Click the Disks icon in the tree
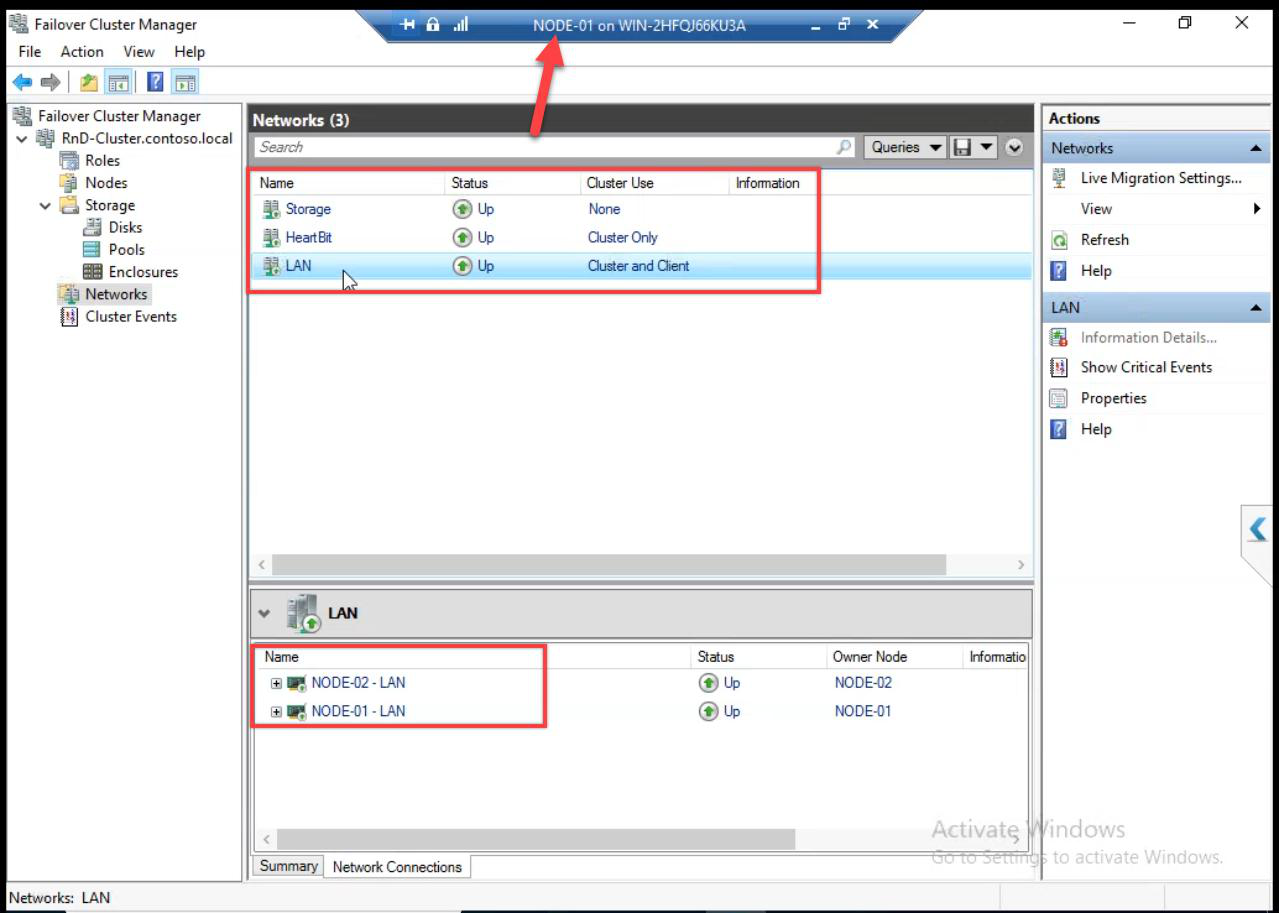The height and width of the screenshot is (913, 1279). (x=92, y=227)
